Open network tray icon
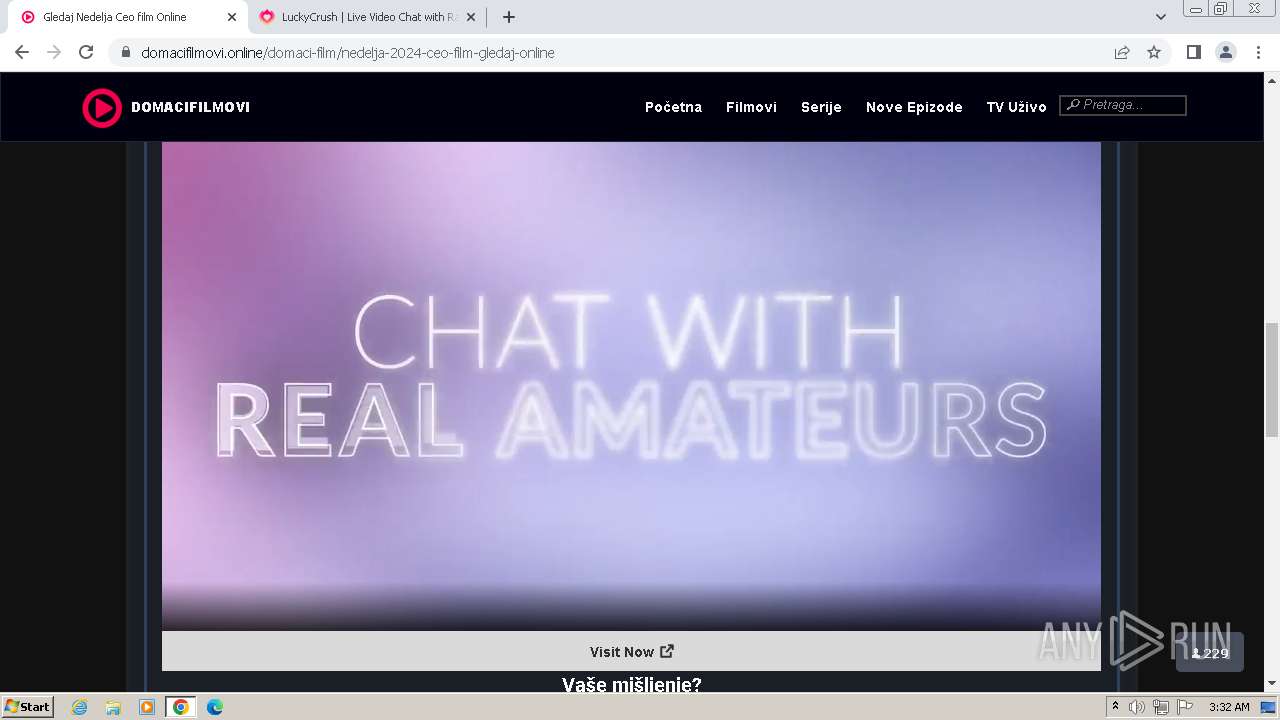 click(x=1161, y=707)
